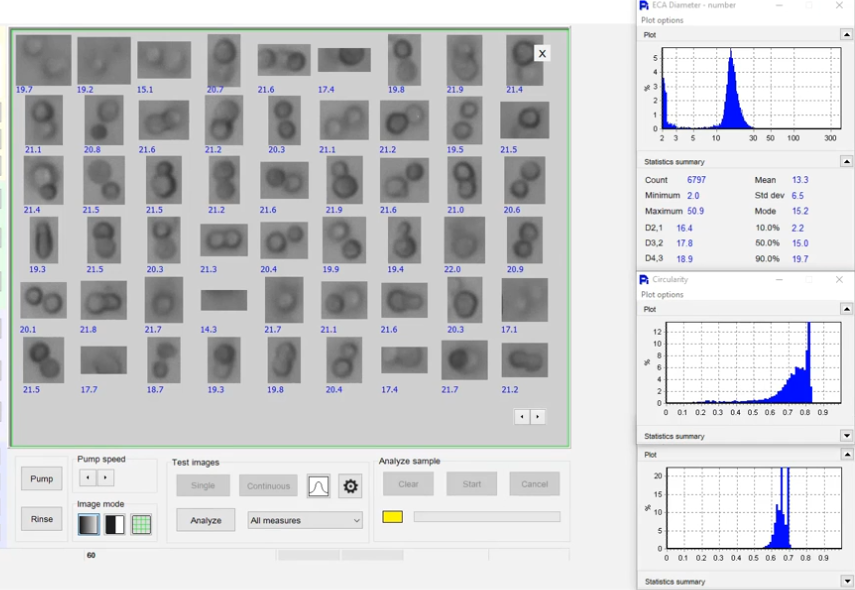855x590 pixels.
Task: Click the Start button under Analyze sample
Action: point(472,484)
